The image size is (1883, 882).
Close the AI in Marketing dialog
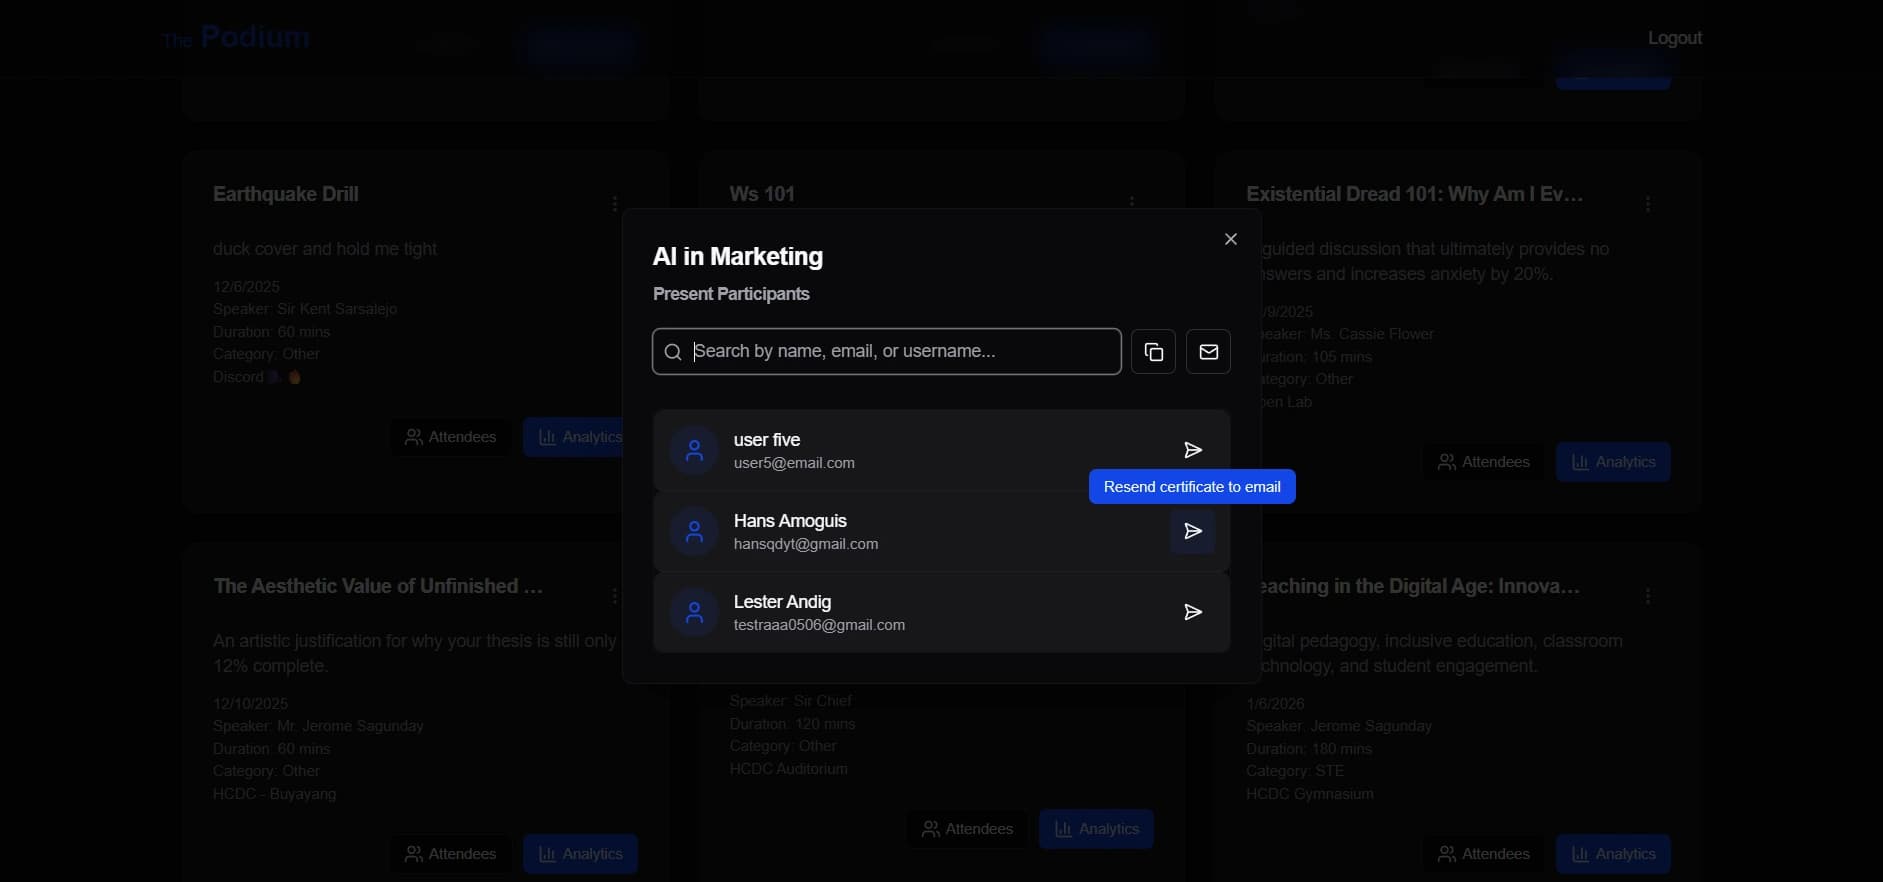point(1231,239)
